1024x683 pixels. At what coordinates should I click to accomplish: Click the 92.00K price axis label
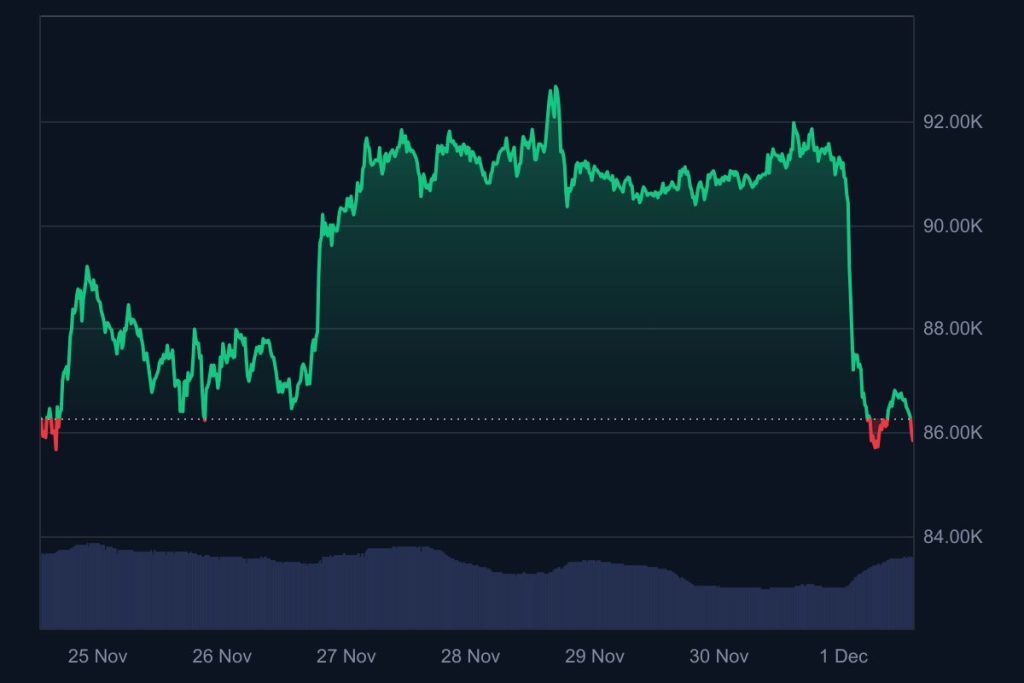coord(952,122)
